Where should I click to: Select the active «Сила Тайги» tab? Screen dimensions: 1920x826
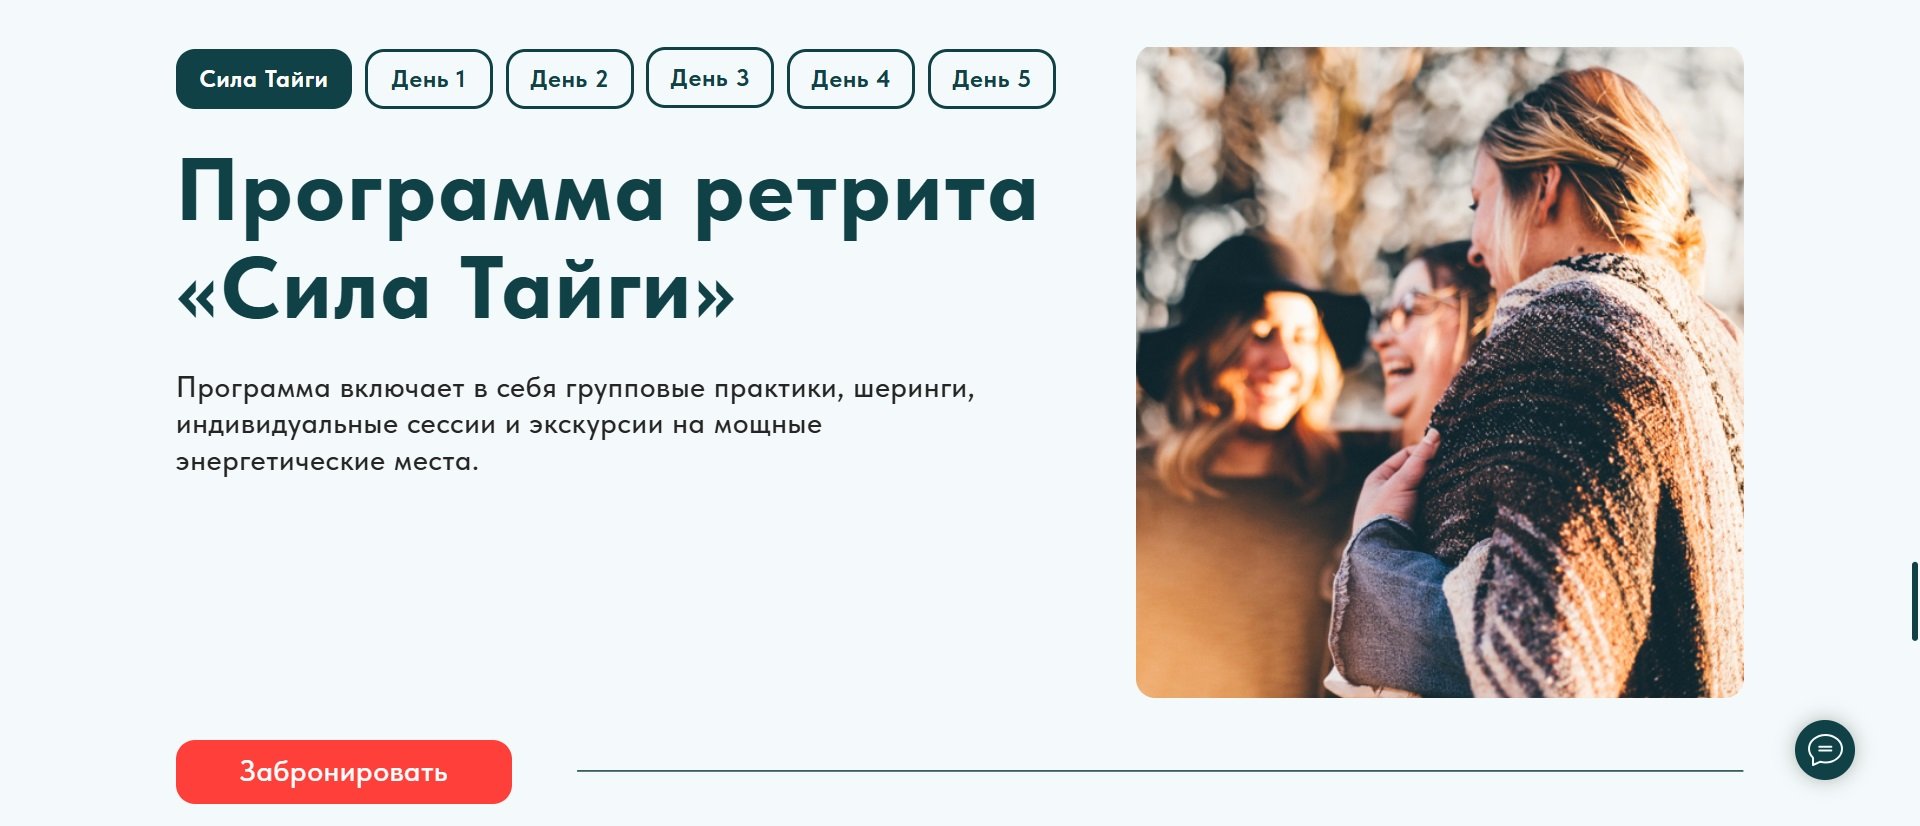point(264,79)
